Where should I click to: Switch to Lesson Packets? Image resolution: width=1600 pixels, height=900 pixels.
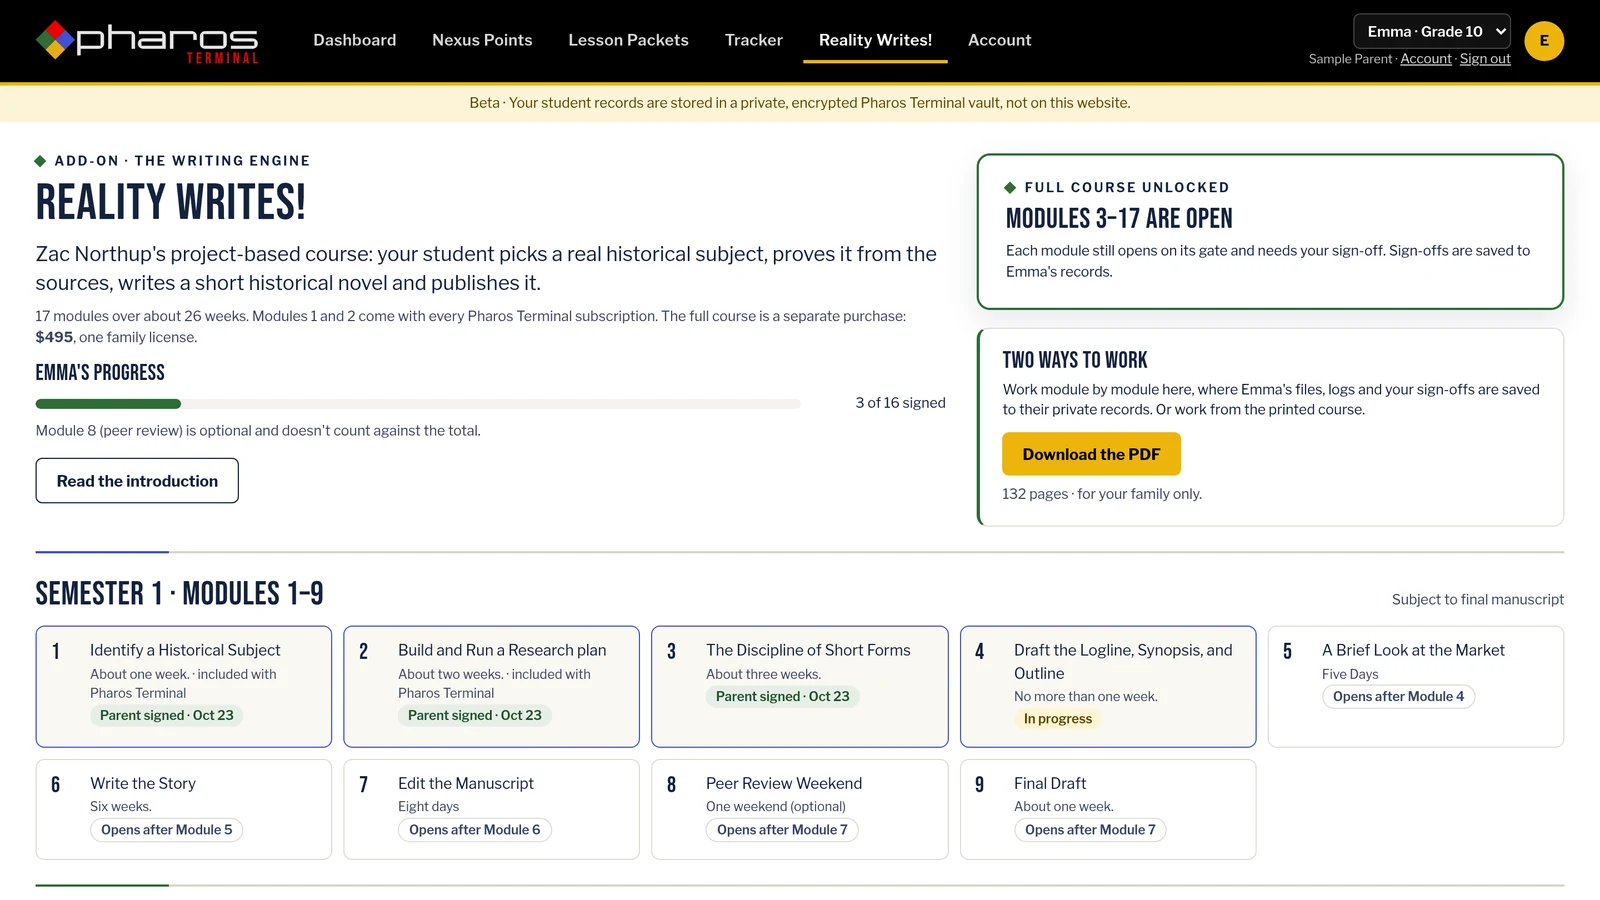628,40
